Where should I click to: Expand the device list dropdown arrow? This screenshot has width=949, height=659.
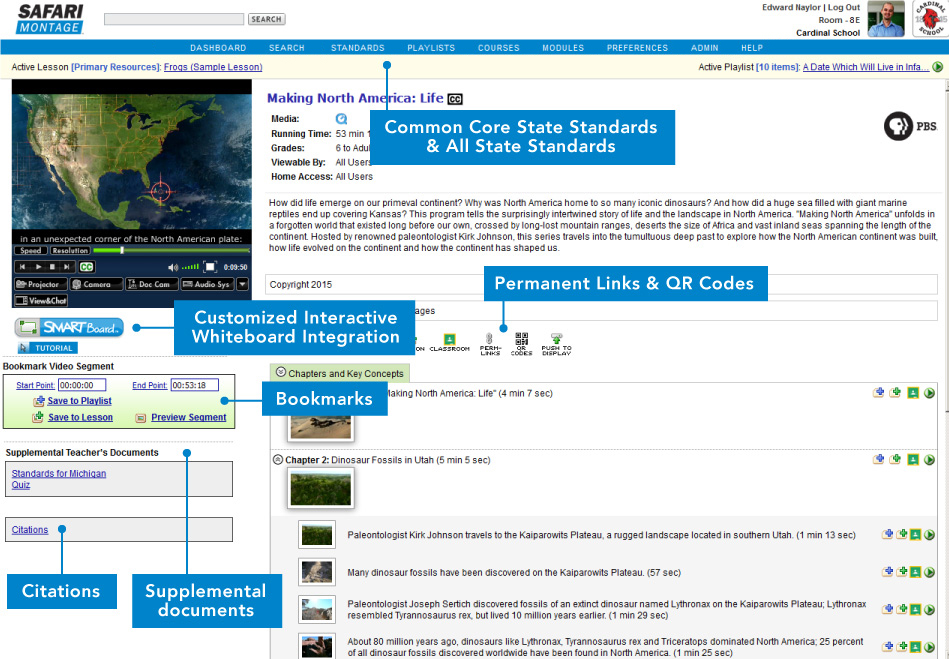pos(242,284)
